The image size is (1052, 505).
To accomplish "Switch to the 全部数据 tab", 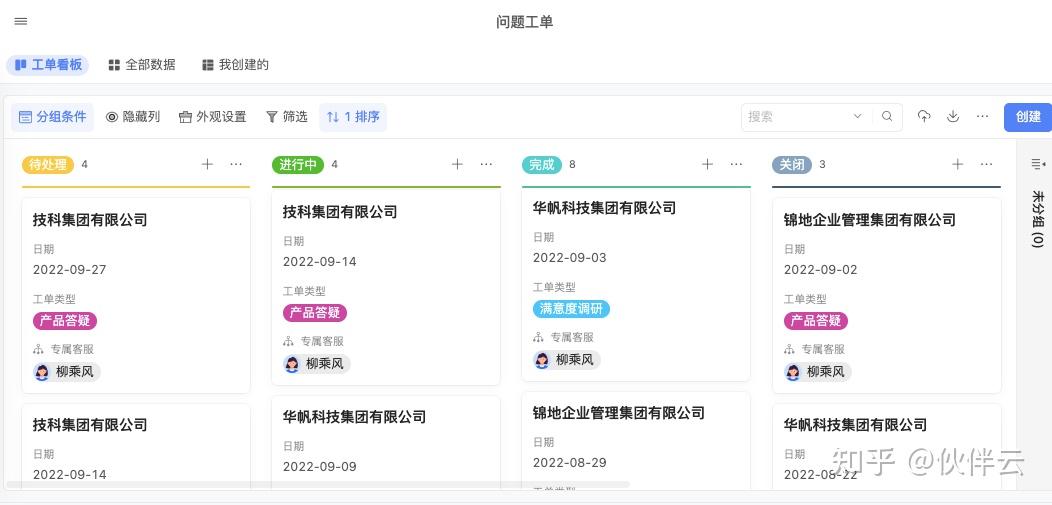I will 142,65.
